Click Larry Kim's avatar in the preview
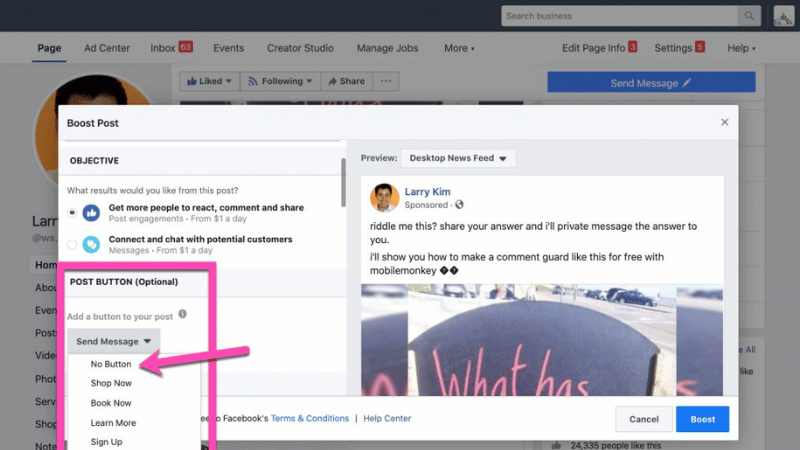800x450 pixels. point(384,197)
